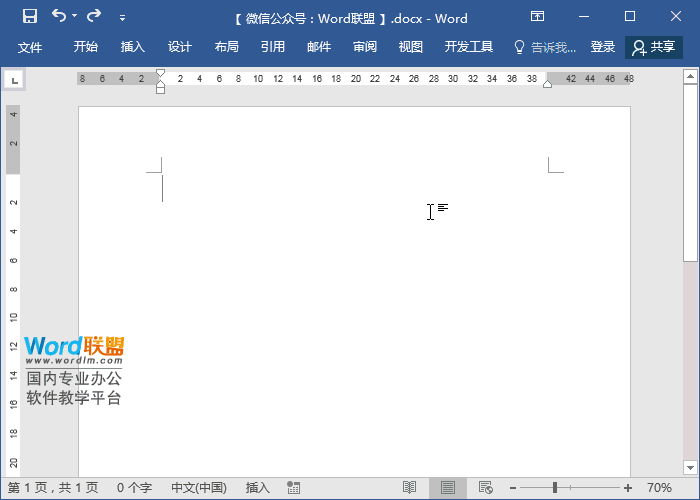Switch to the 引用 tab
700x500 pixels.
coord(273,47)
